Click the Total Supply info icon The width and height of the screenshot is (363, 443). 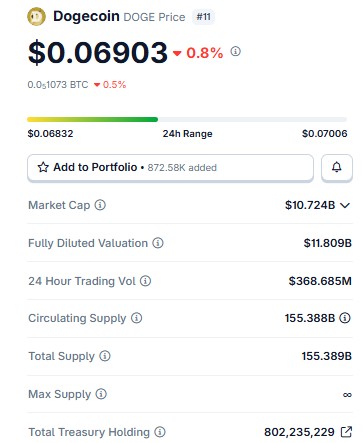[105, 356]
